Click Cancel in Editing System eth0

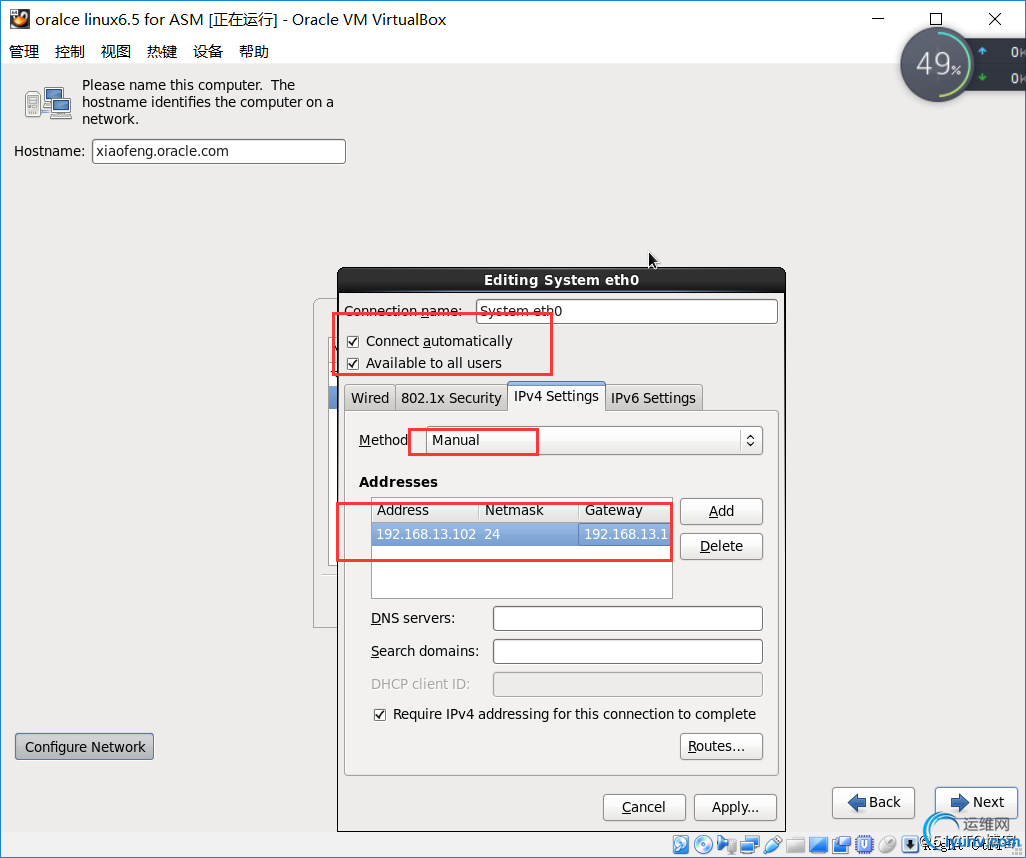[644, 807]
